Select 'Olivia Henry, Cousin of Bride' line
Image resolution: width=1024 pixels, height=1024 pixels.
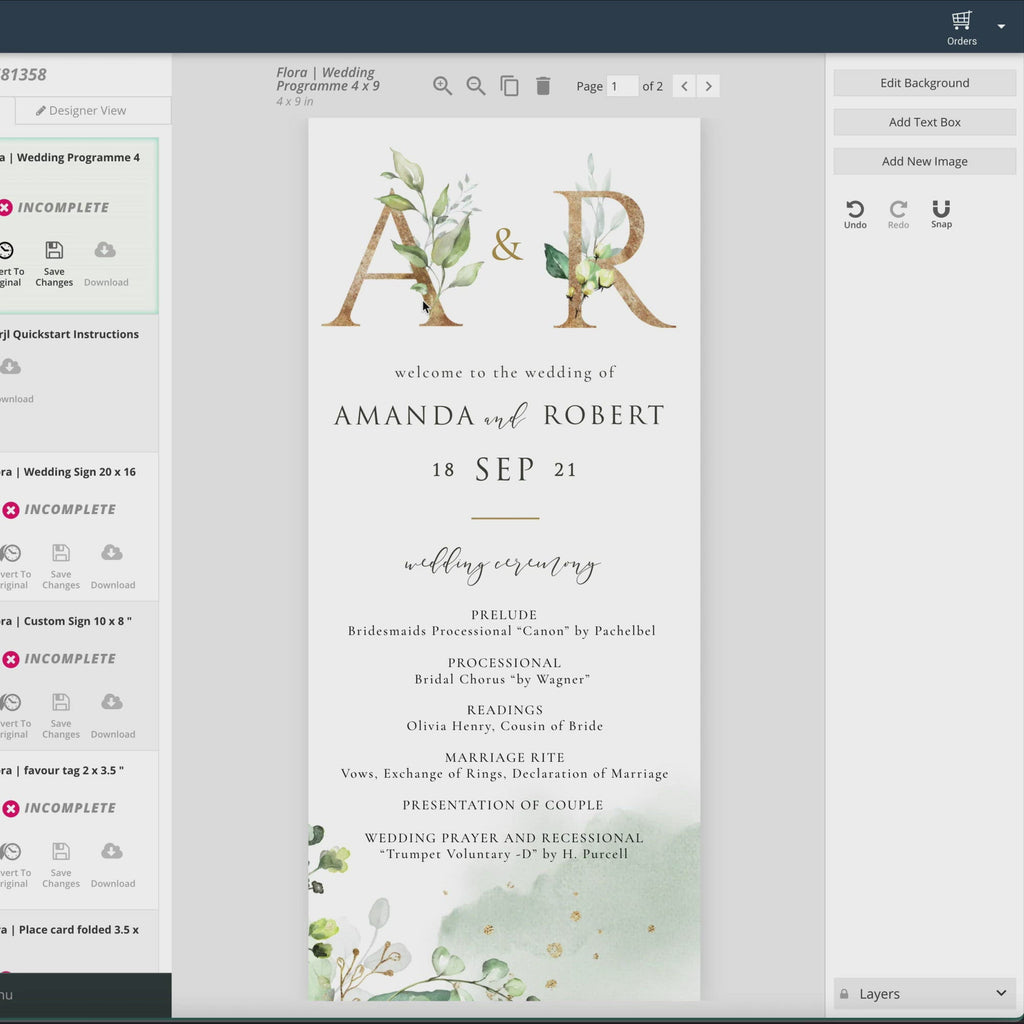pyautogui.click(x=505, y=726)
